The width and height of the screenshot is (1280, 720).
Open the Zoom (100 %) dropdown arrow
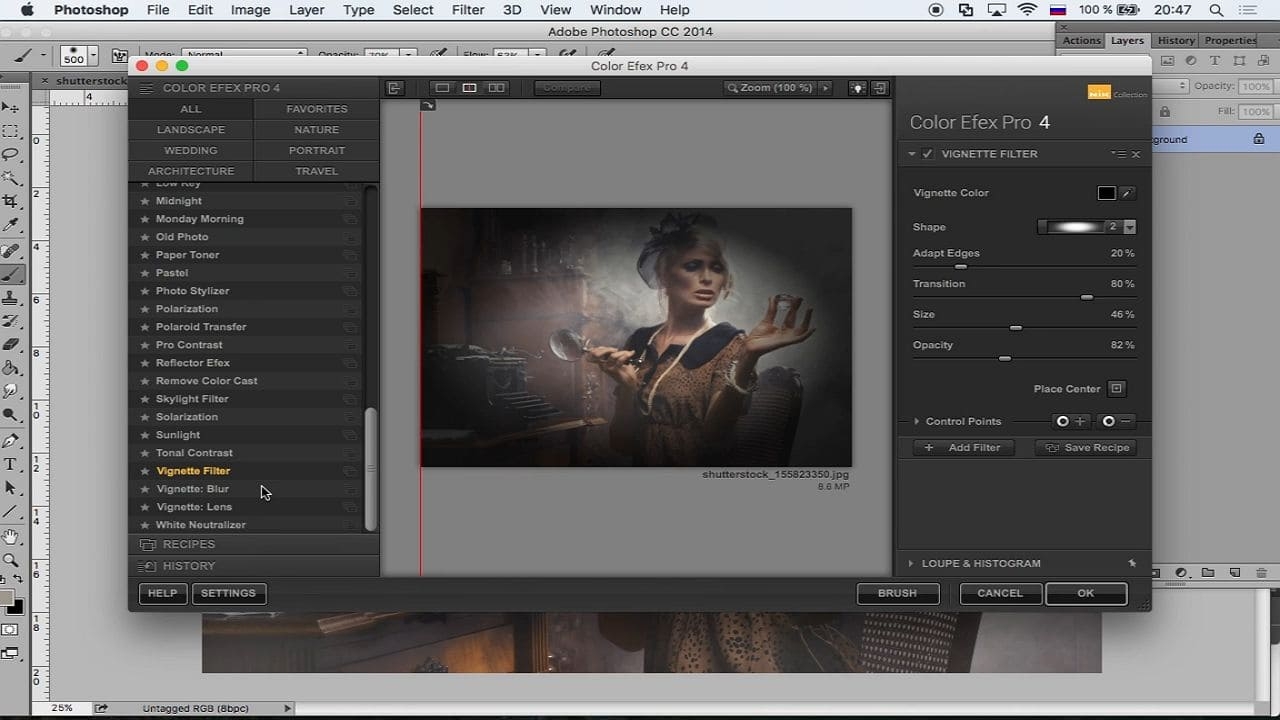[825, 88]
